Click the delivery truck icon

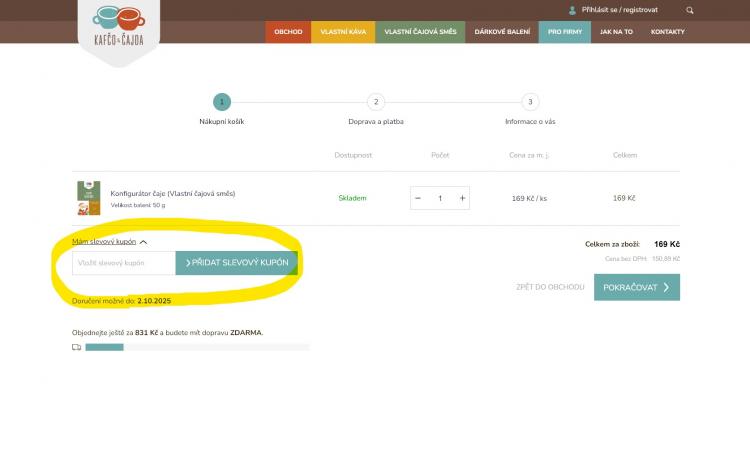click(77, 347)
